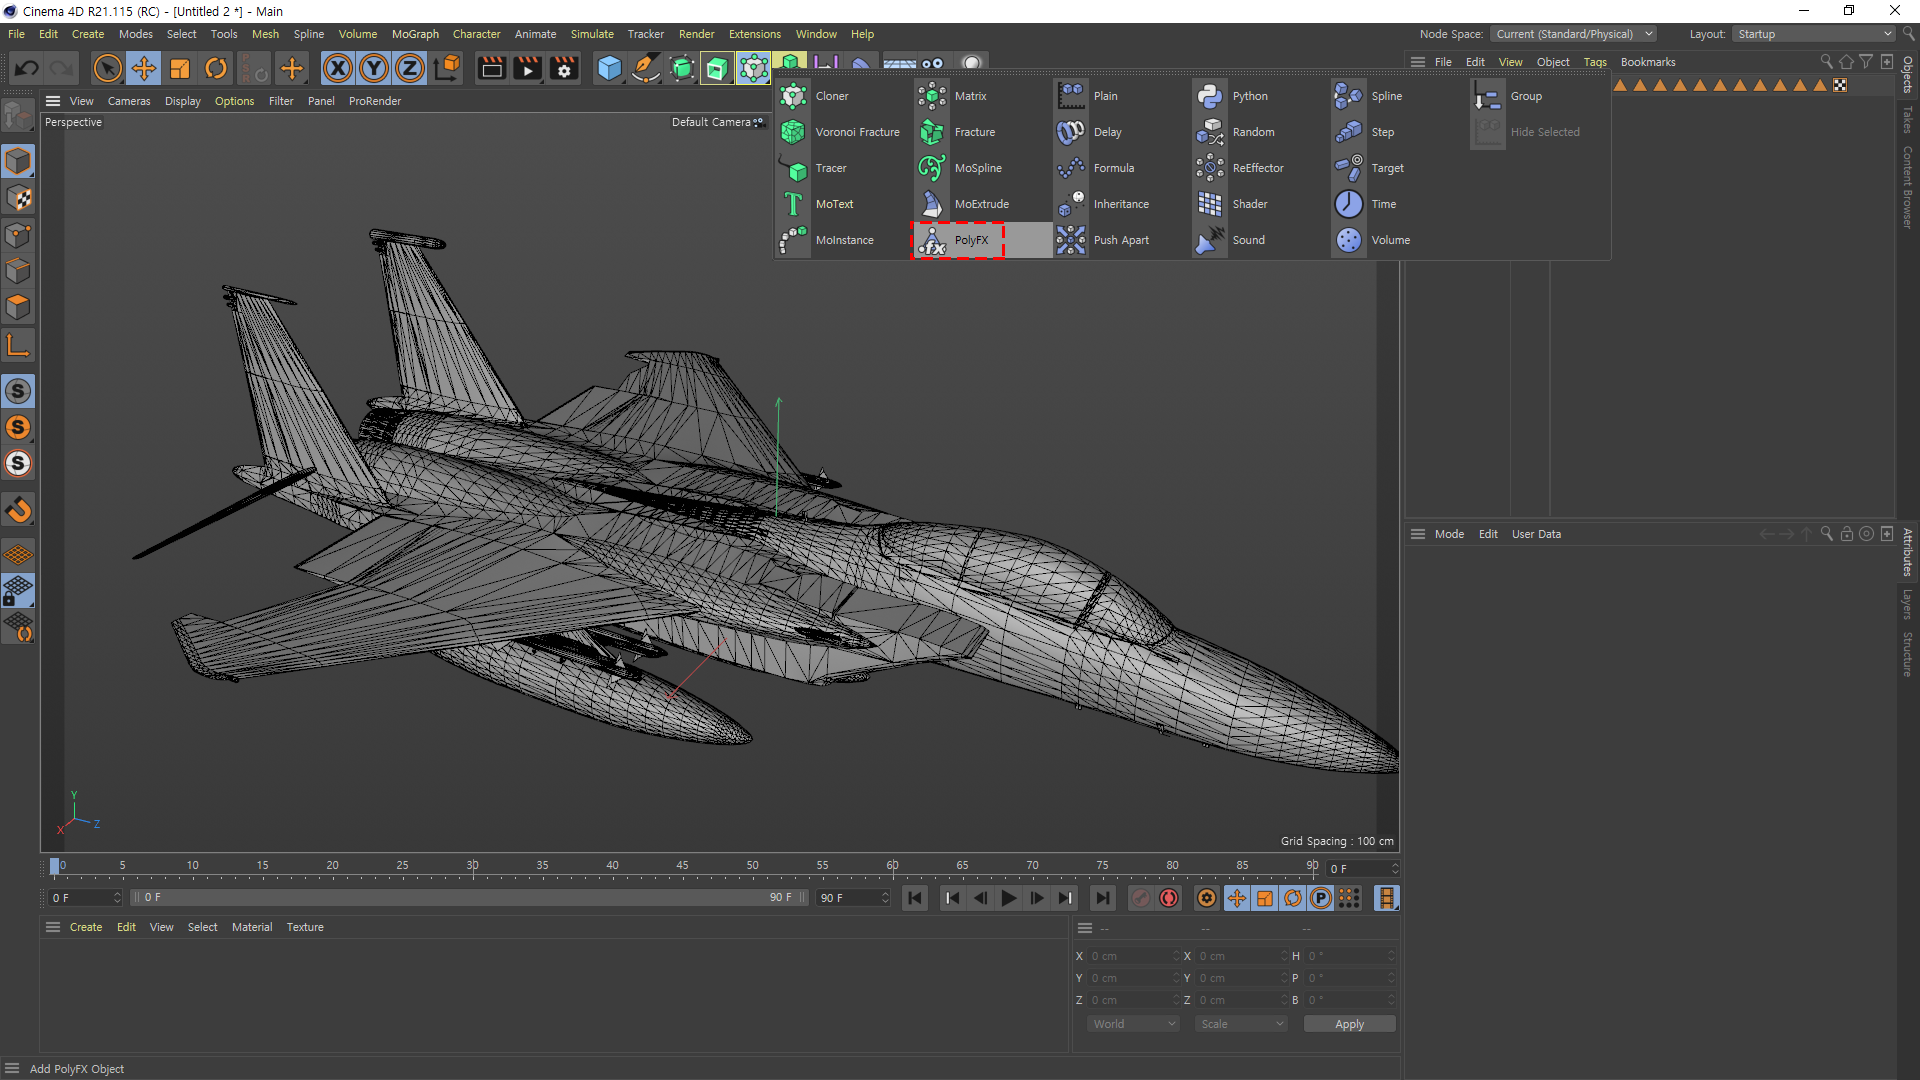Click frame 30 marker on timeline ruler
Screen dimensions: 1920x1080
pyautogui.click(x=472, y=865)
